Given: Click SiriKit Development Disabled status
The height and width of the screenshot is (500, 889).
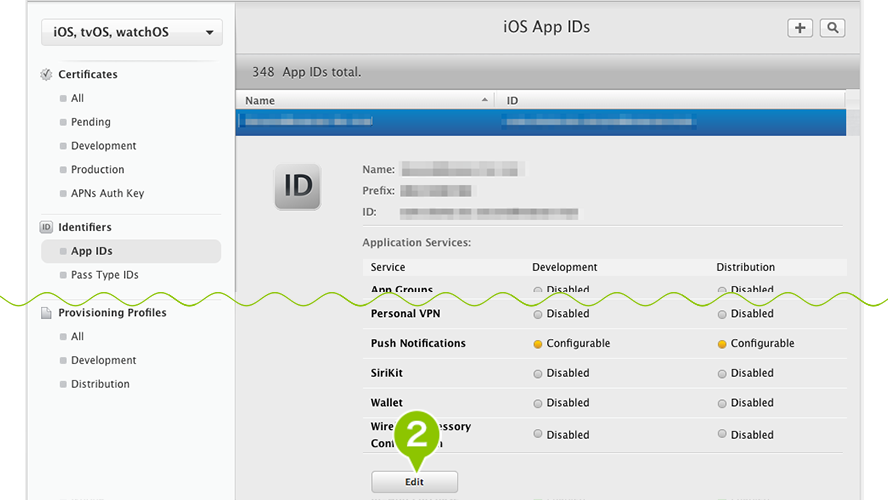Looking at the screenshot, I should pos(561,374).
